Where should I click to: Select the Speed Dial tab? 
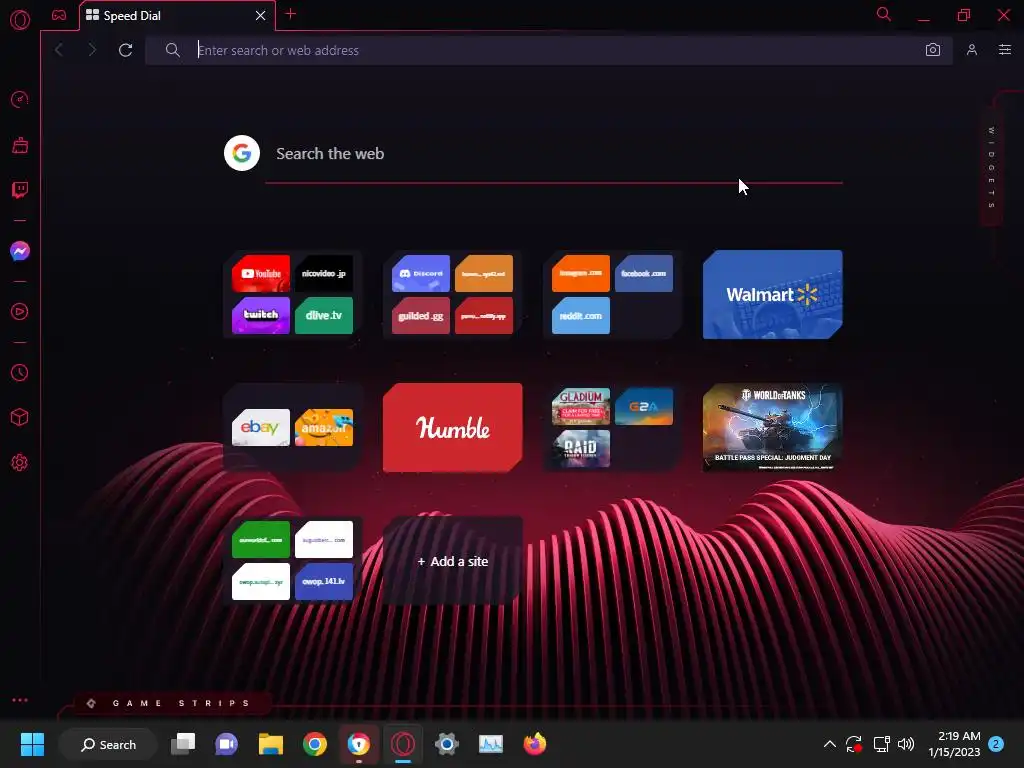pos(177,16)
